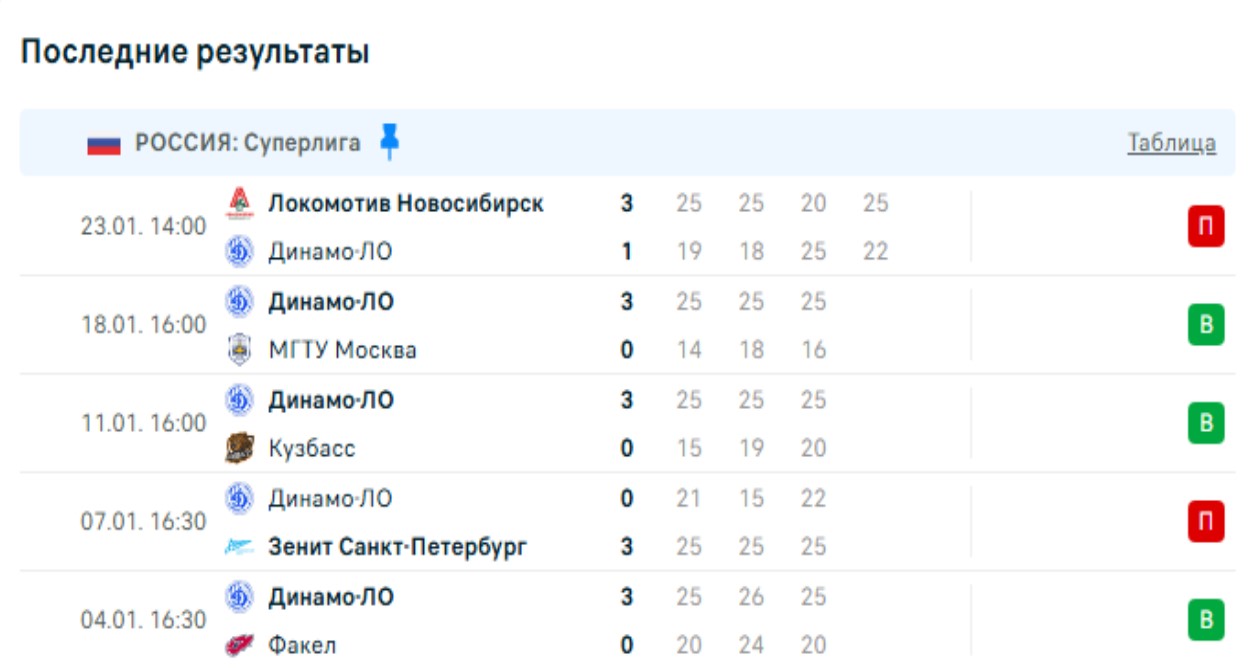Open the Таблица standings link
The image size is (1254, 668).
pyautogui.click(x=1171, y=143)
